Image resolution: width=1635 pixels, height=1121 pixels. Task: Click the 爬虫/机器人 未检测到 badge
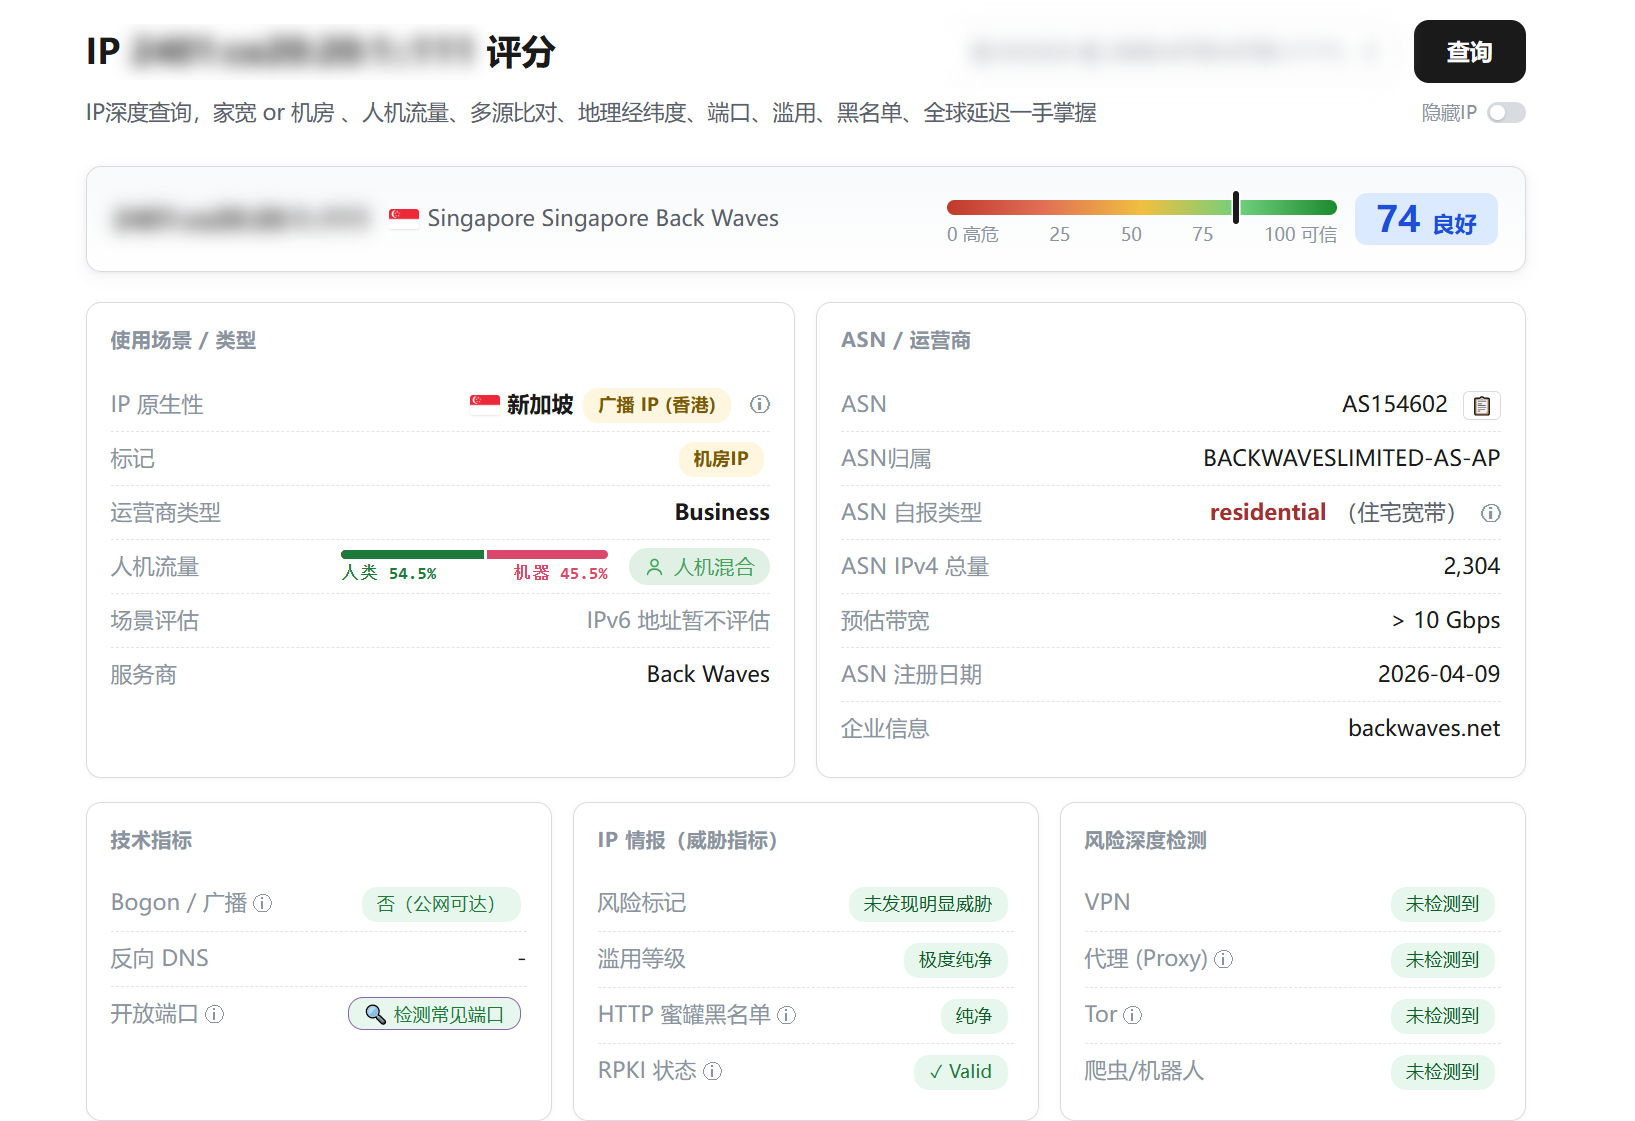coord(1442,1072)
